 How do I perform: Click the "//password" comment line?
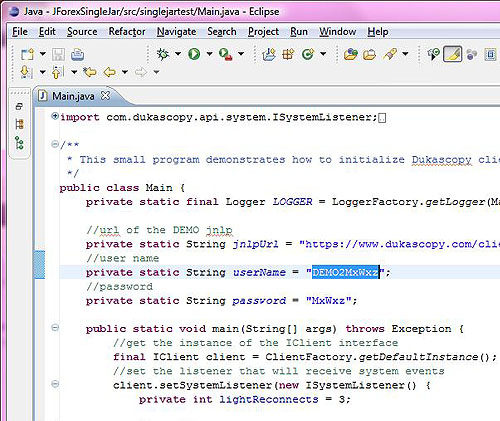[119, 287]
